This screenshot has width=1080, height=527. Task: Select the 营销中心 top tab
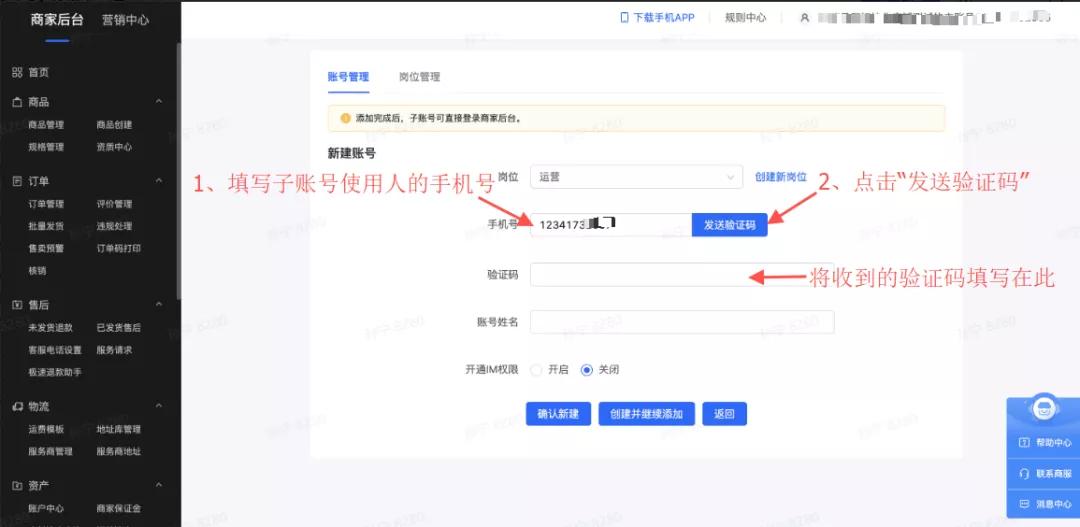125,20
